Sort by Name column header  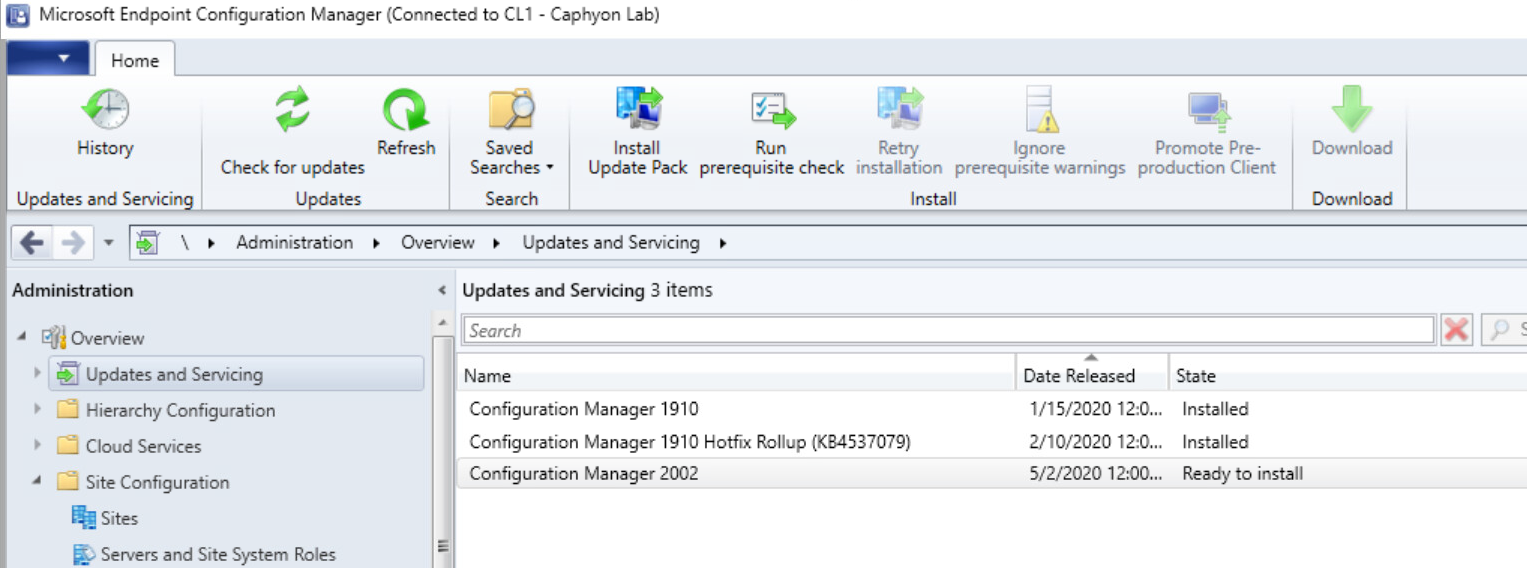point(736,376)
